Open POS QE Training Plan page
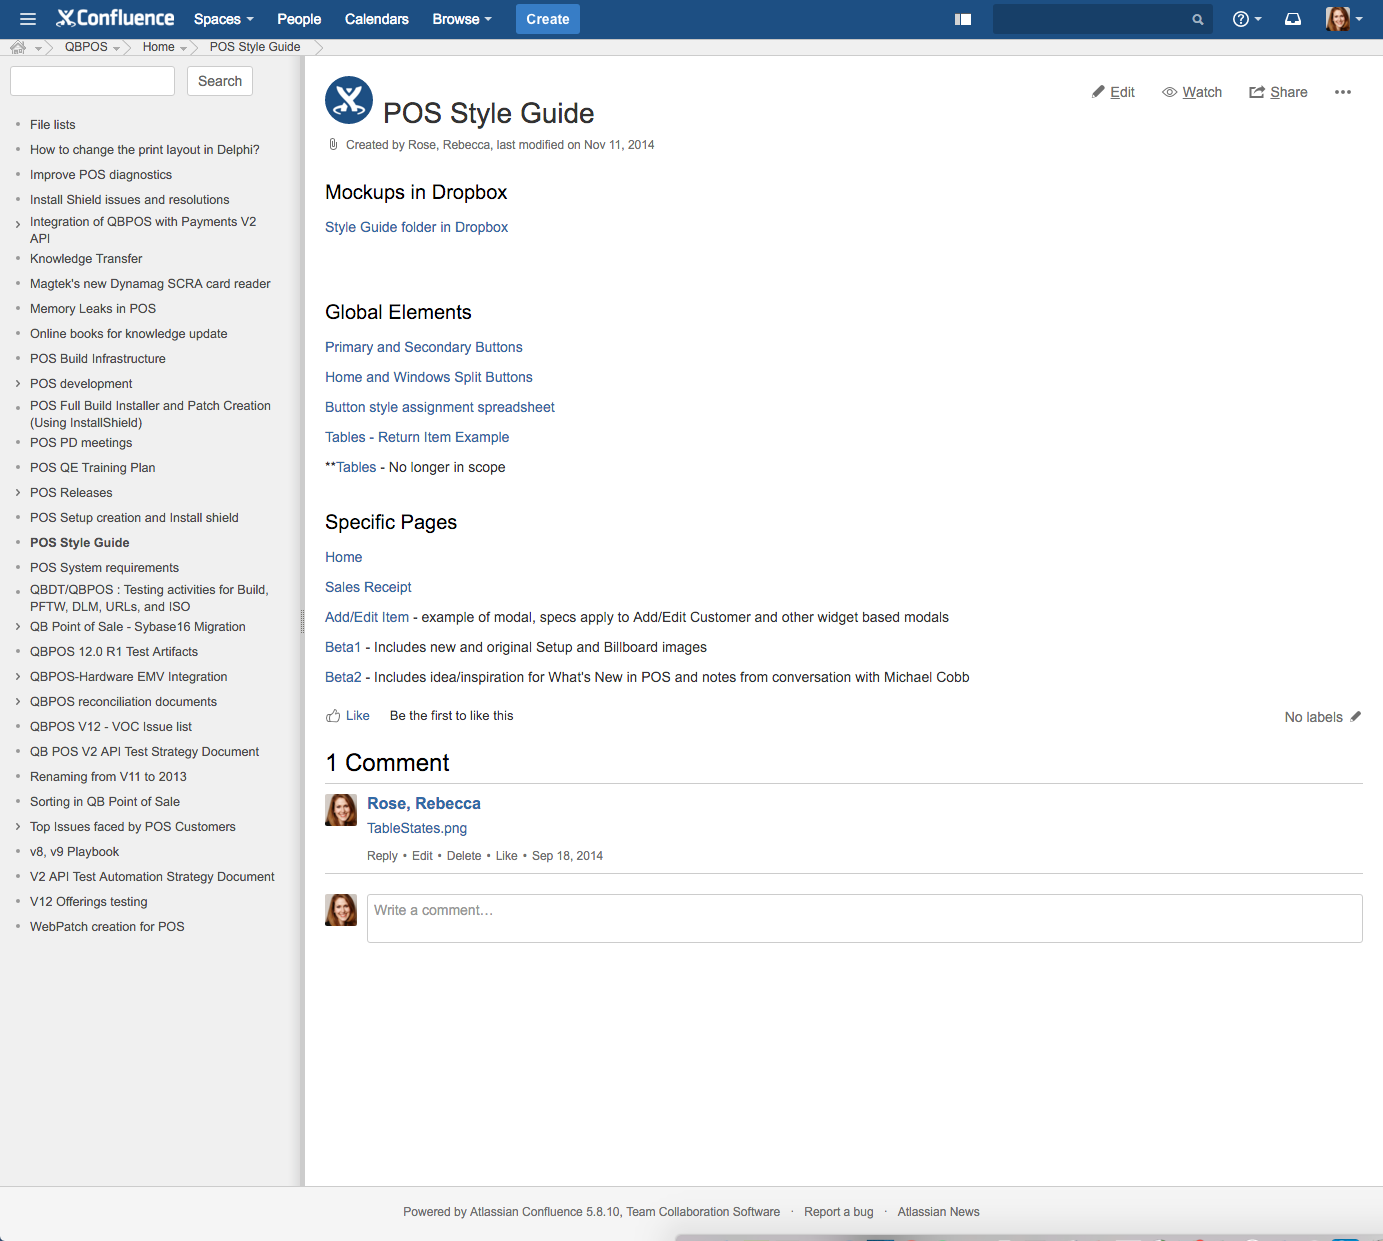This screenshot has height=1241, width=1383. 92,468
